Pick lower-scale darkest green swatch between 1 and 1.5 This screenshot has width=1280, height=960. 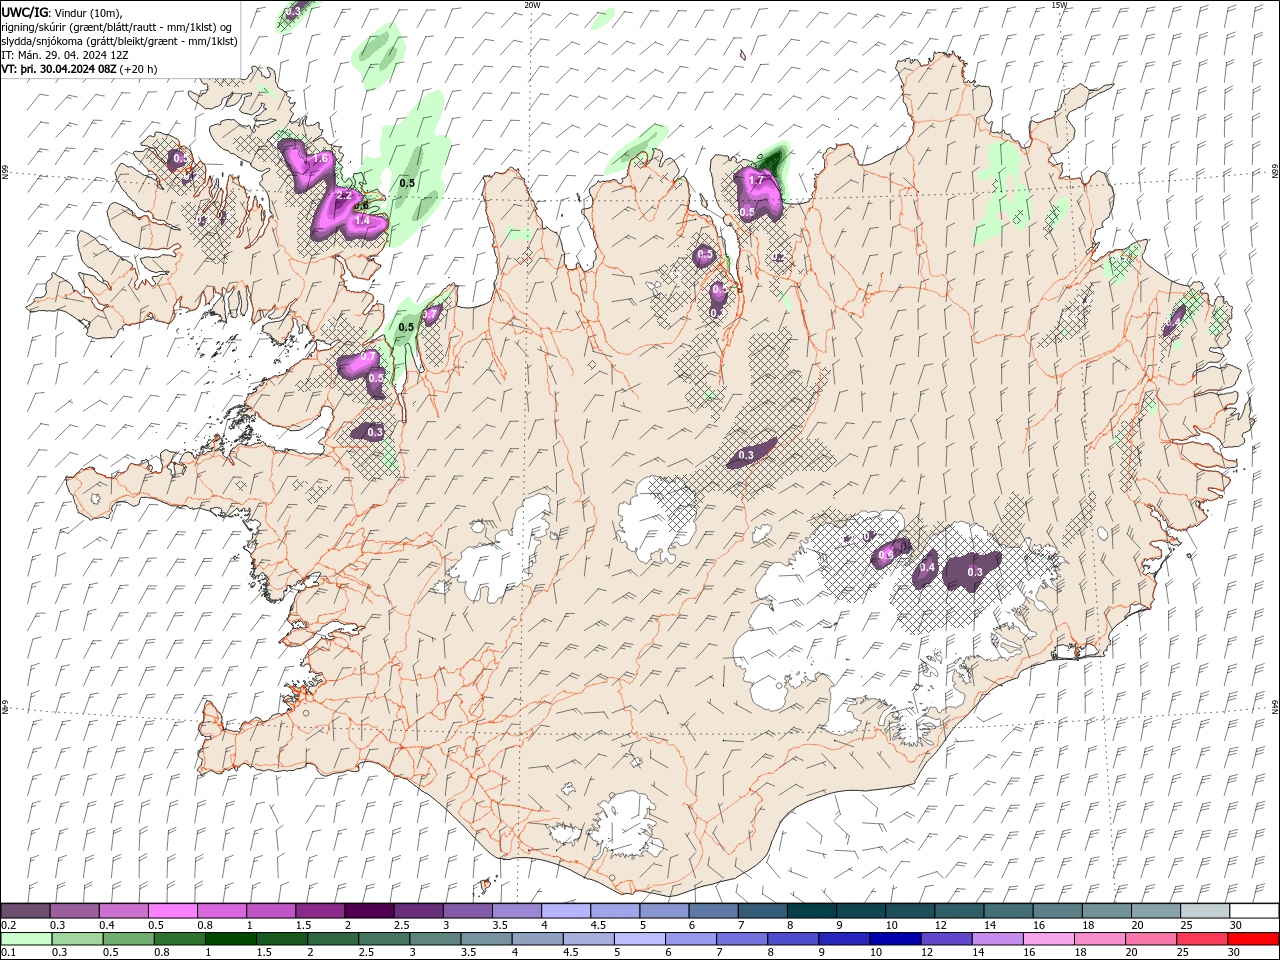[231, 939]
